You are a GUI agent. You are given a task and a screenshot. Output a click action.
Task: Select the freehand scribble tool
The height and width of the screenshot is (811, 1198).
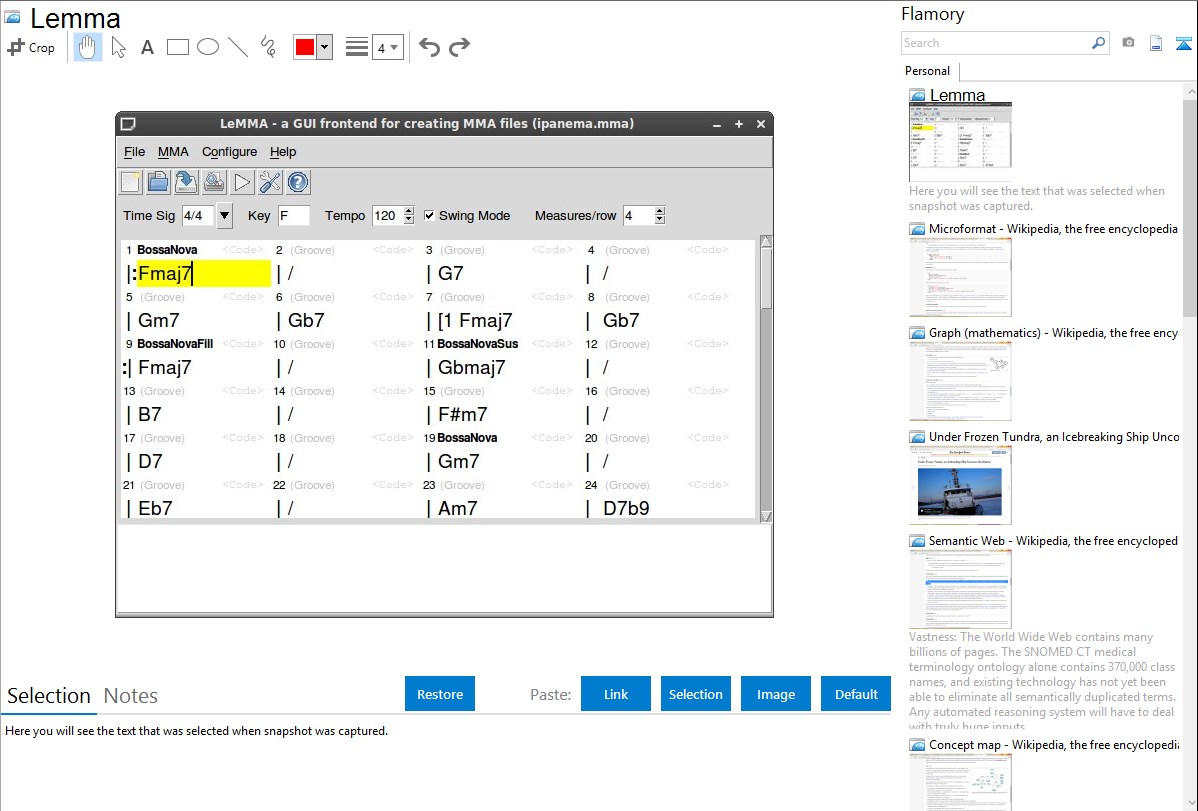pos(268,47)
